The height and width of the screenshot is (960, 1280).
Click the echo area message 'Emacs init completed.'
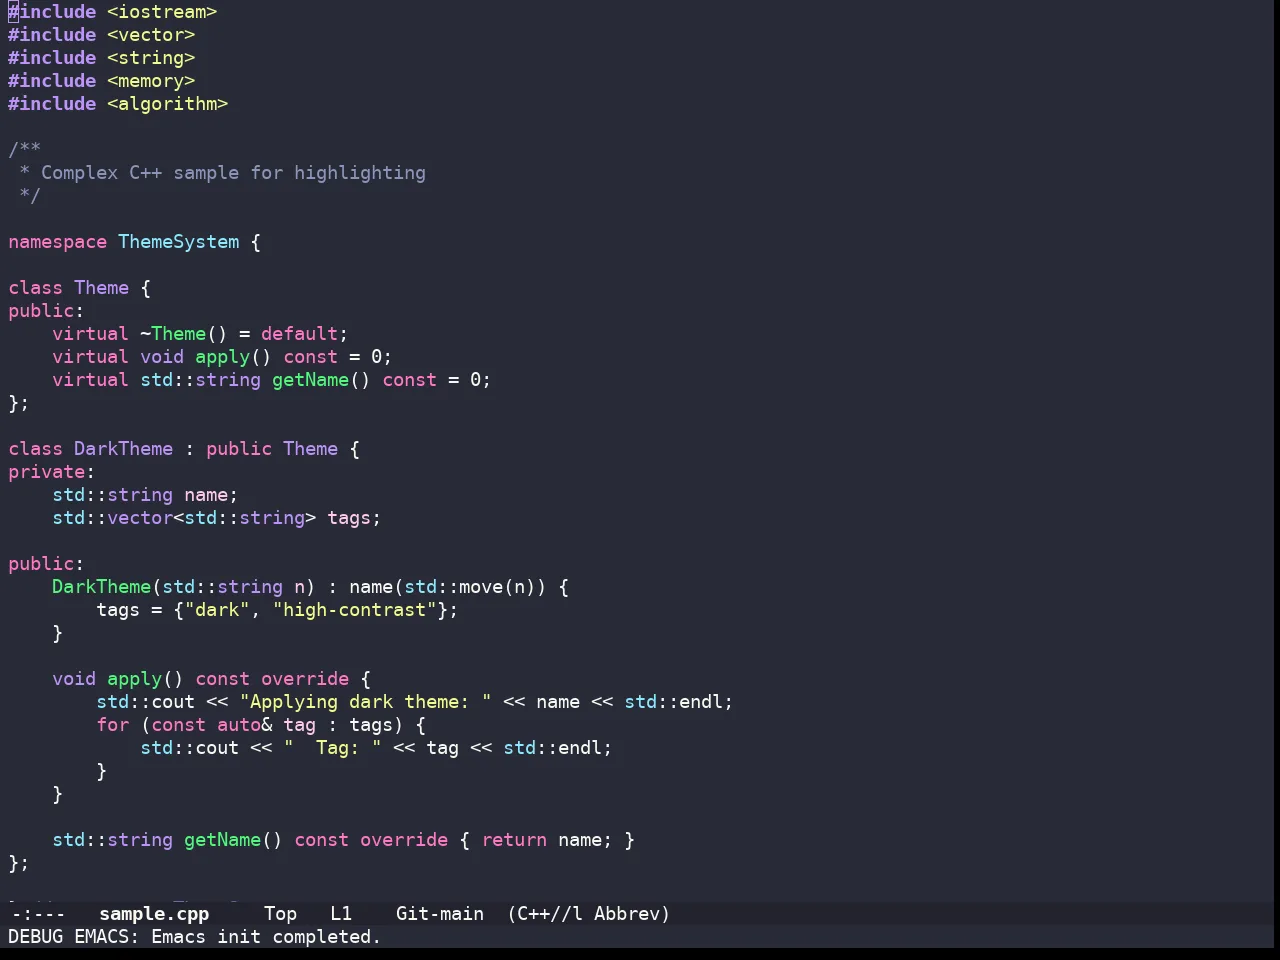[x=266, y=936]
